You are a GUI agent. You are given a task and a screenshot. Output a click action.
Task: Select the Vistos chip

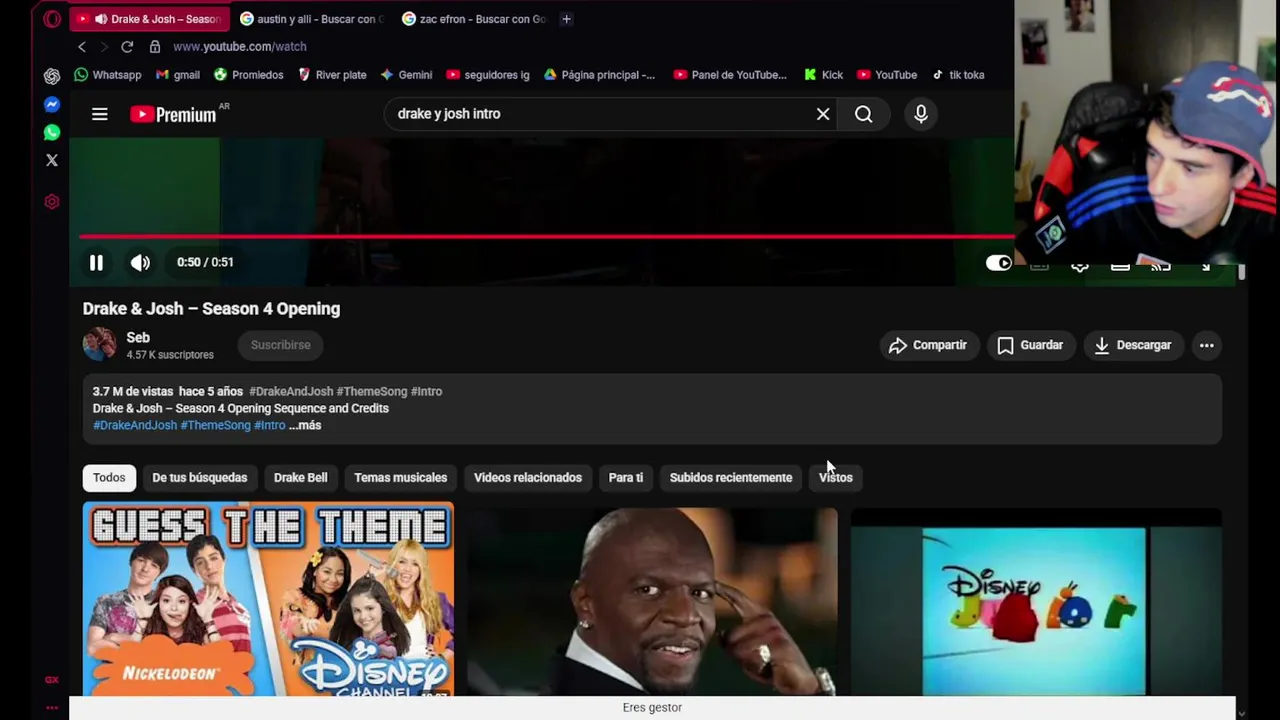pos(836,478)
